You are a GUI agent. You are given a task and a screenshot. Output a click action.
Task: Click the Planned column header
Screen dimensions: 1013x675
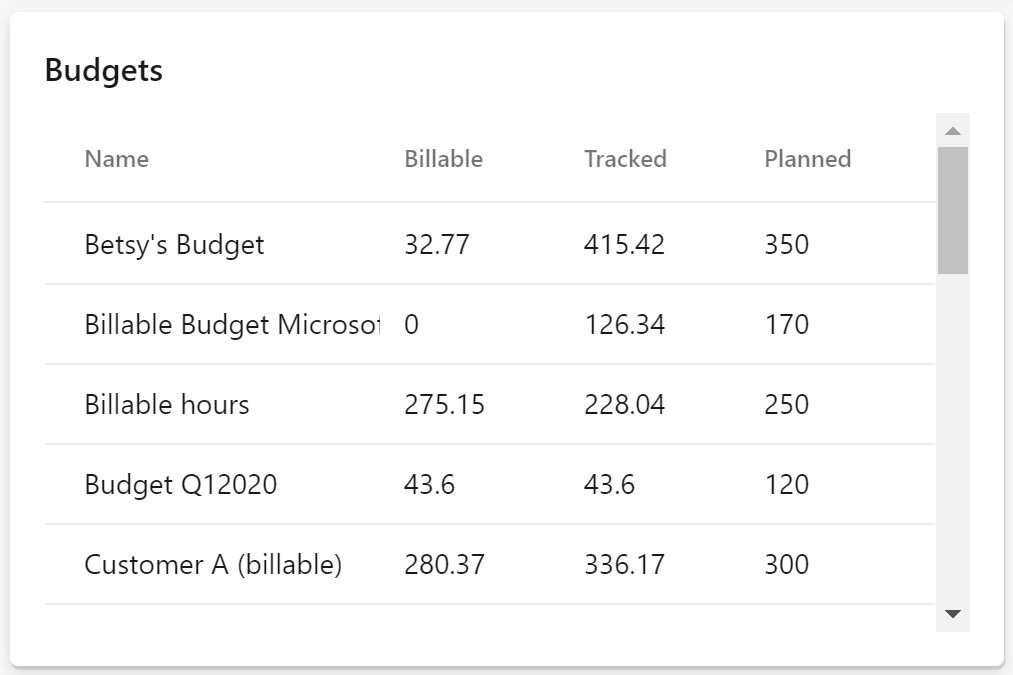point(808,159)
